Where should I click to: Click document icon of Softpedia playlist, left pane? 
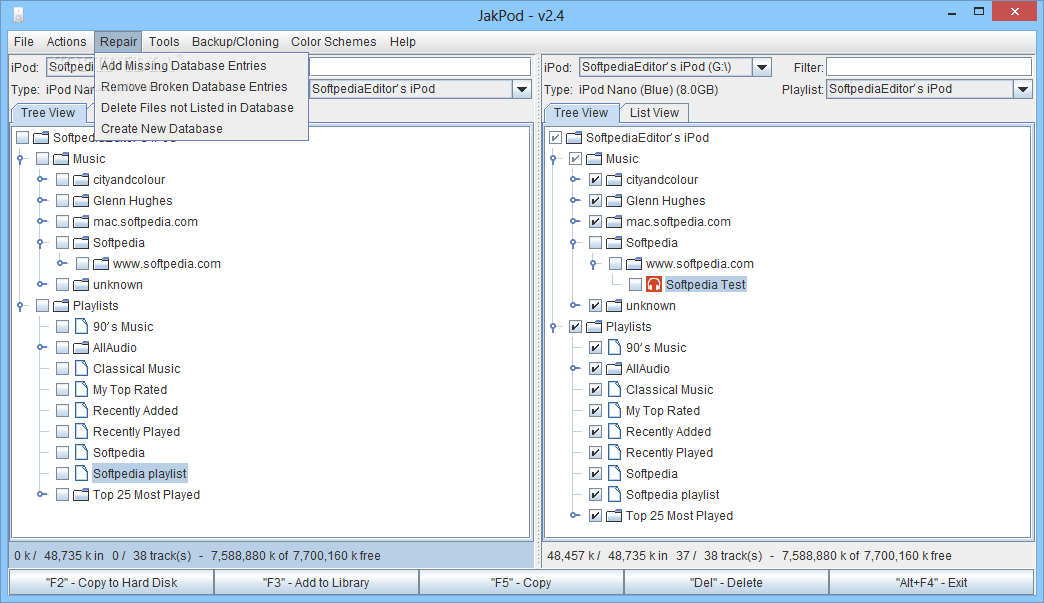[81, 473]
